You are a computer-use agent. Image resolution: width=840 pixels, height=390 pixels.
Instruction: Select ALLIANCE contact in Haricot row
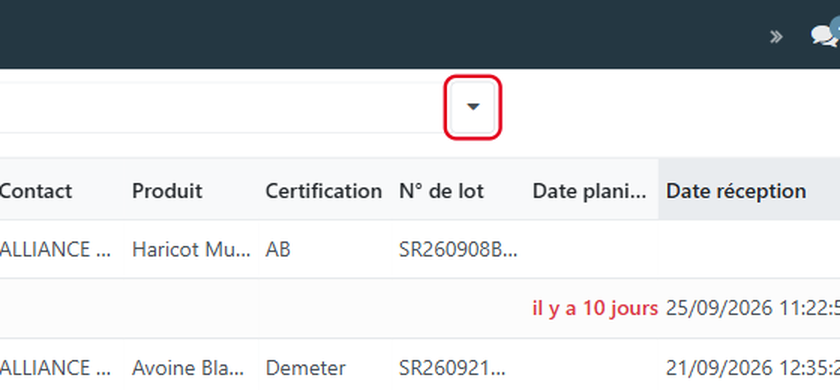[x=55, y=250]
